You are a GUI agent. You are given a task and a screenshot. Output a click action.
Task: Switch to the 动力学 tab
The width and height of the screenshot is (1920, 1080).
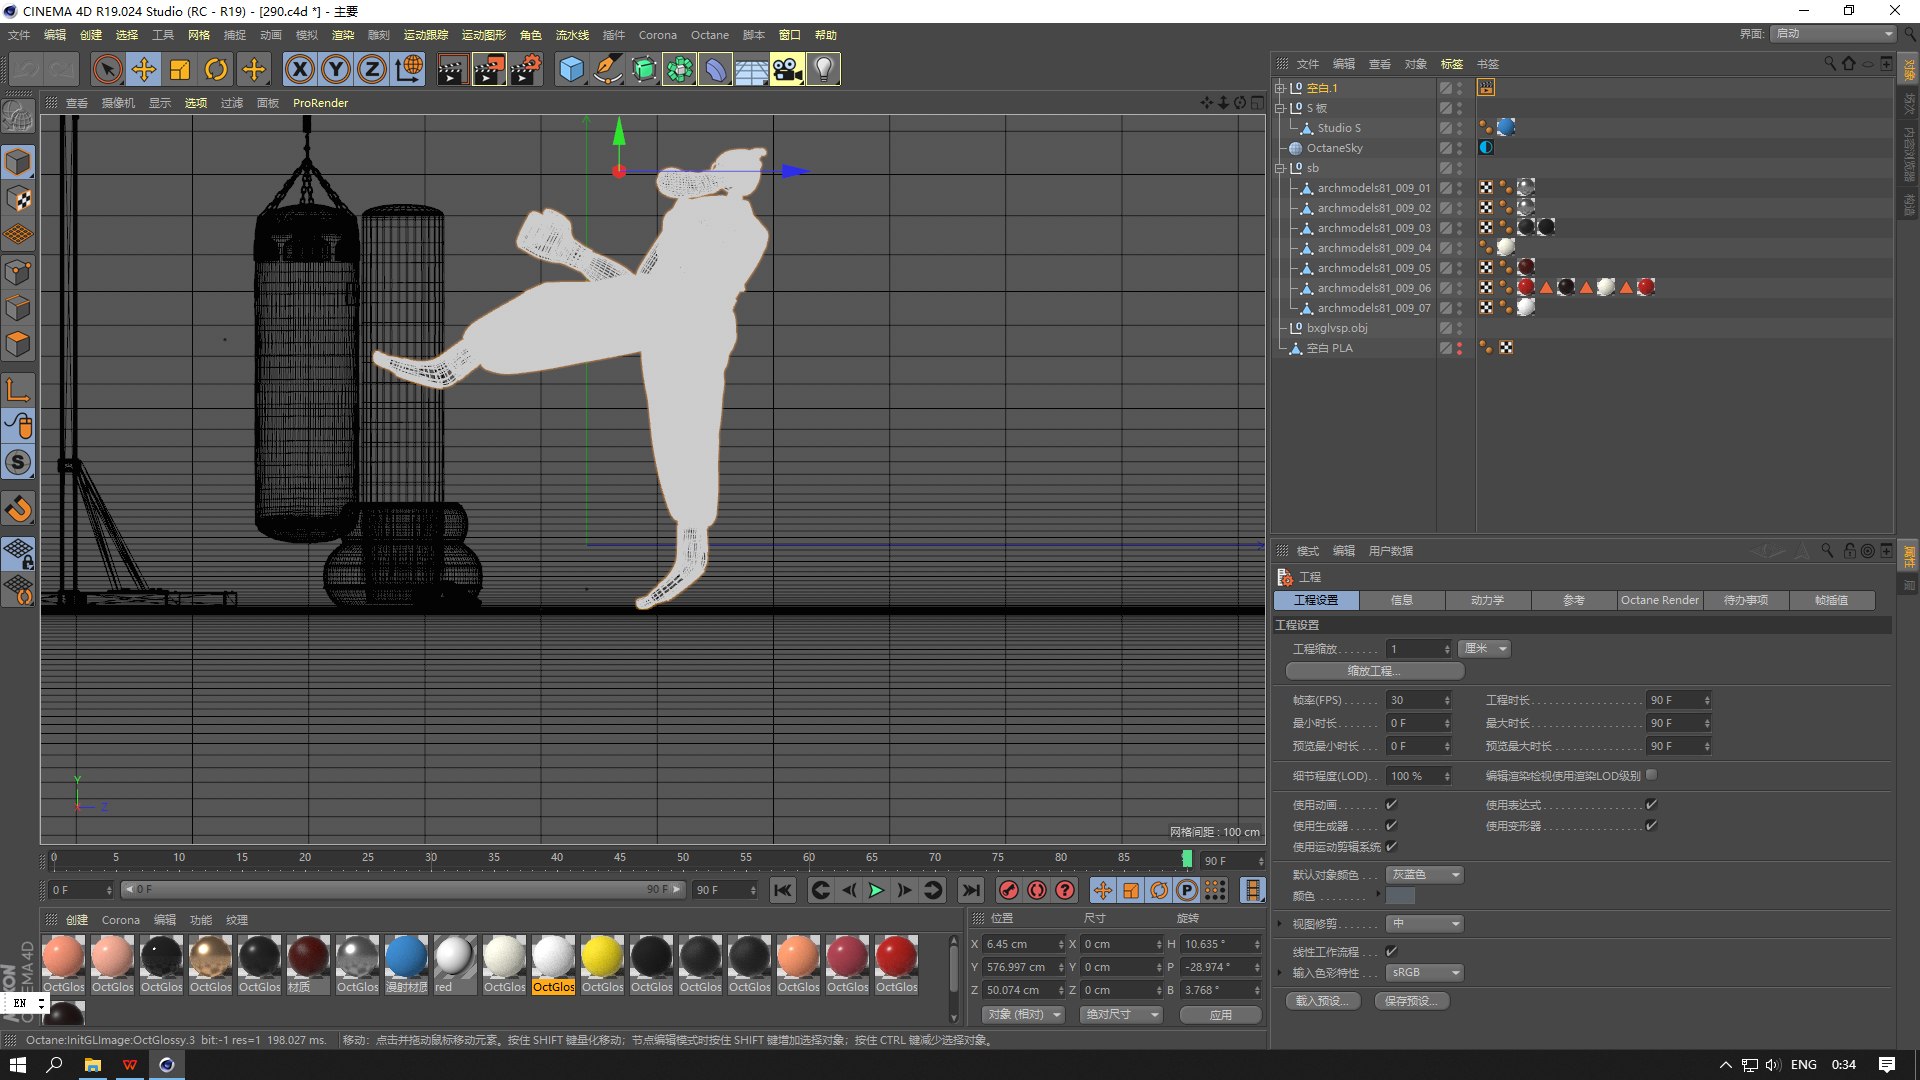[1487, 601]
